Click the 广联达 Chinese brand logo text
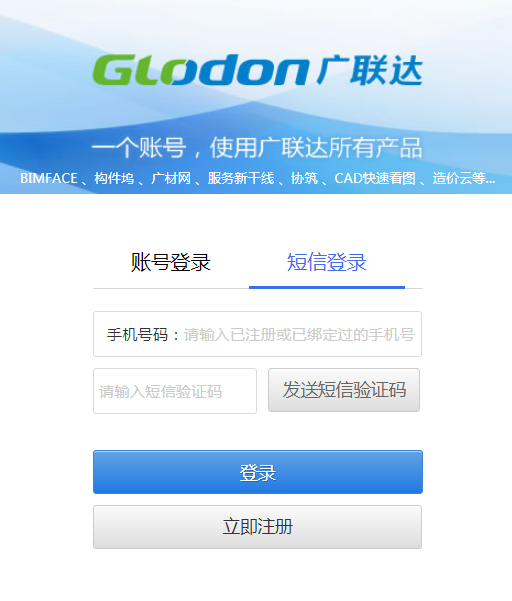The width and height of the screenshot is (512, 601). (x=369, y=70)
